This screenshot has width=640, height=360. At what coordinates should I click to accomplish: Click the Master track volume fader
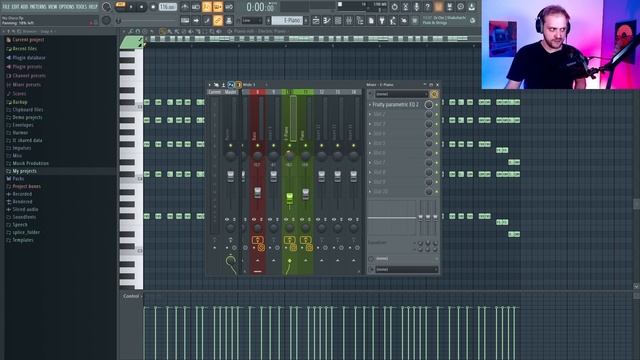coord(231,176)
